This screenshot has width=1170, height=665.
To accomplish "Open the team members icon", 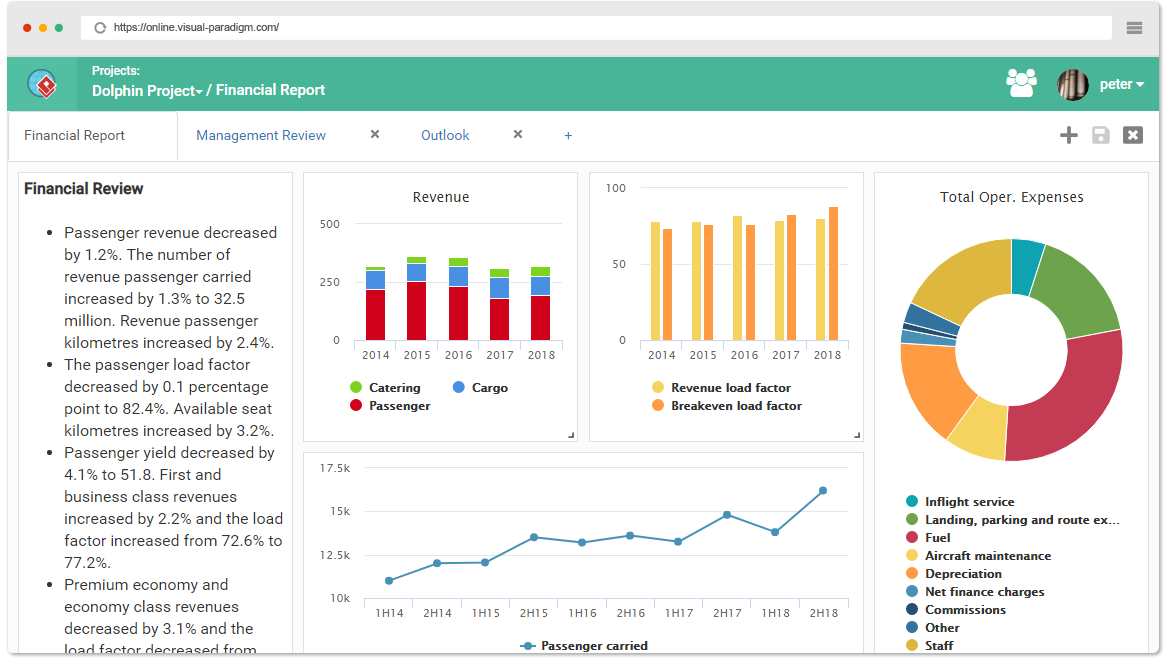I will (x=1021, y=83).
